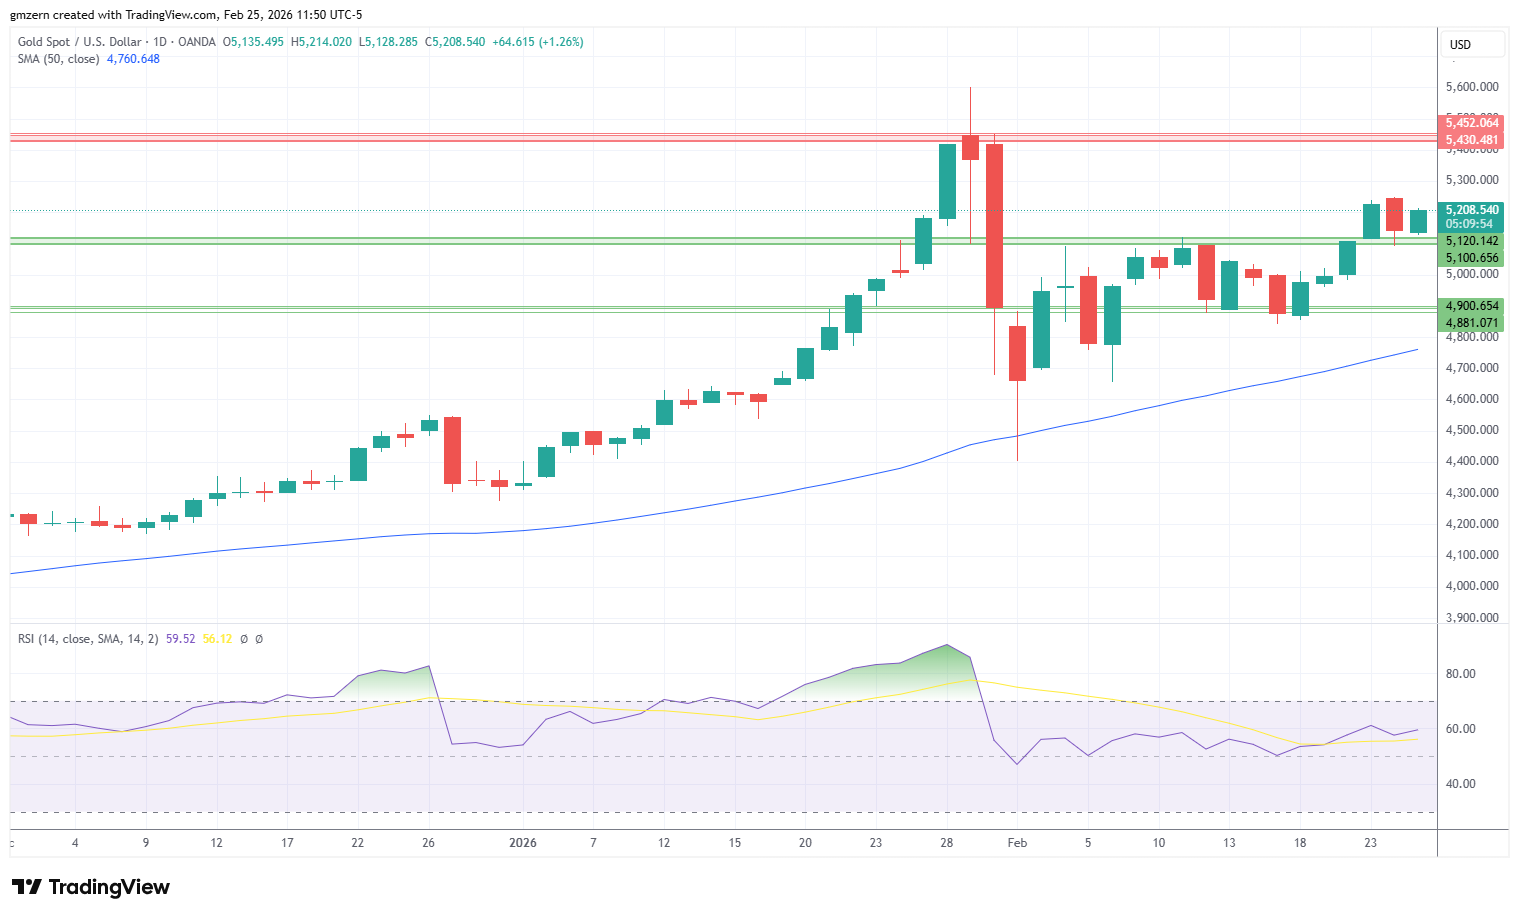Click the RSI value 59.52

[x=180, y=639]
